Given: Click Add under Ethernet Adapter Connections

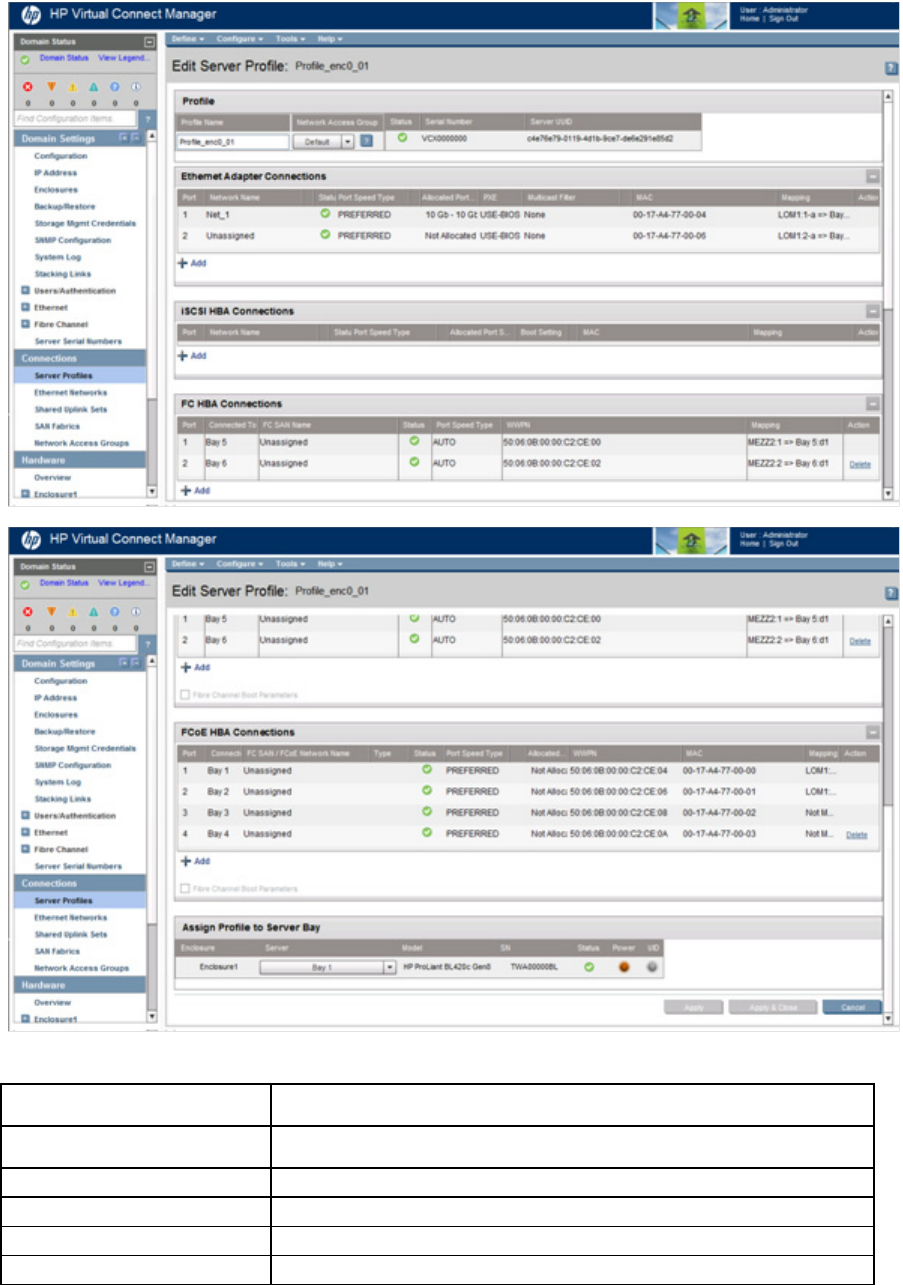Looking at the screenshot, I should (x=193, y=263).
